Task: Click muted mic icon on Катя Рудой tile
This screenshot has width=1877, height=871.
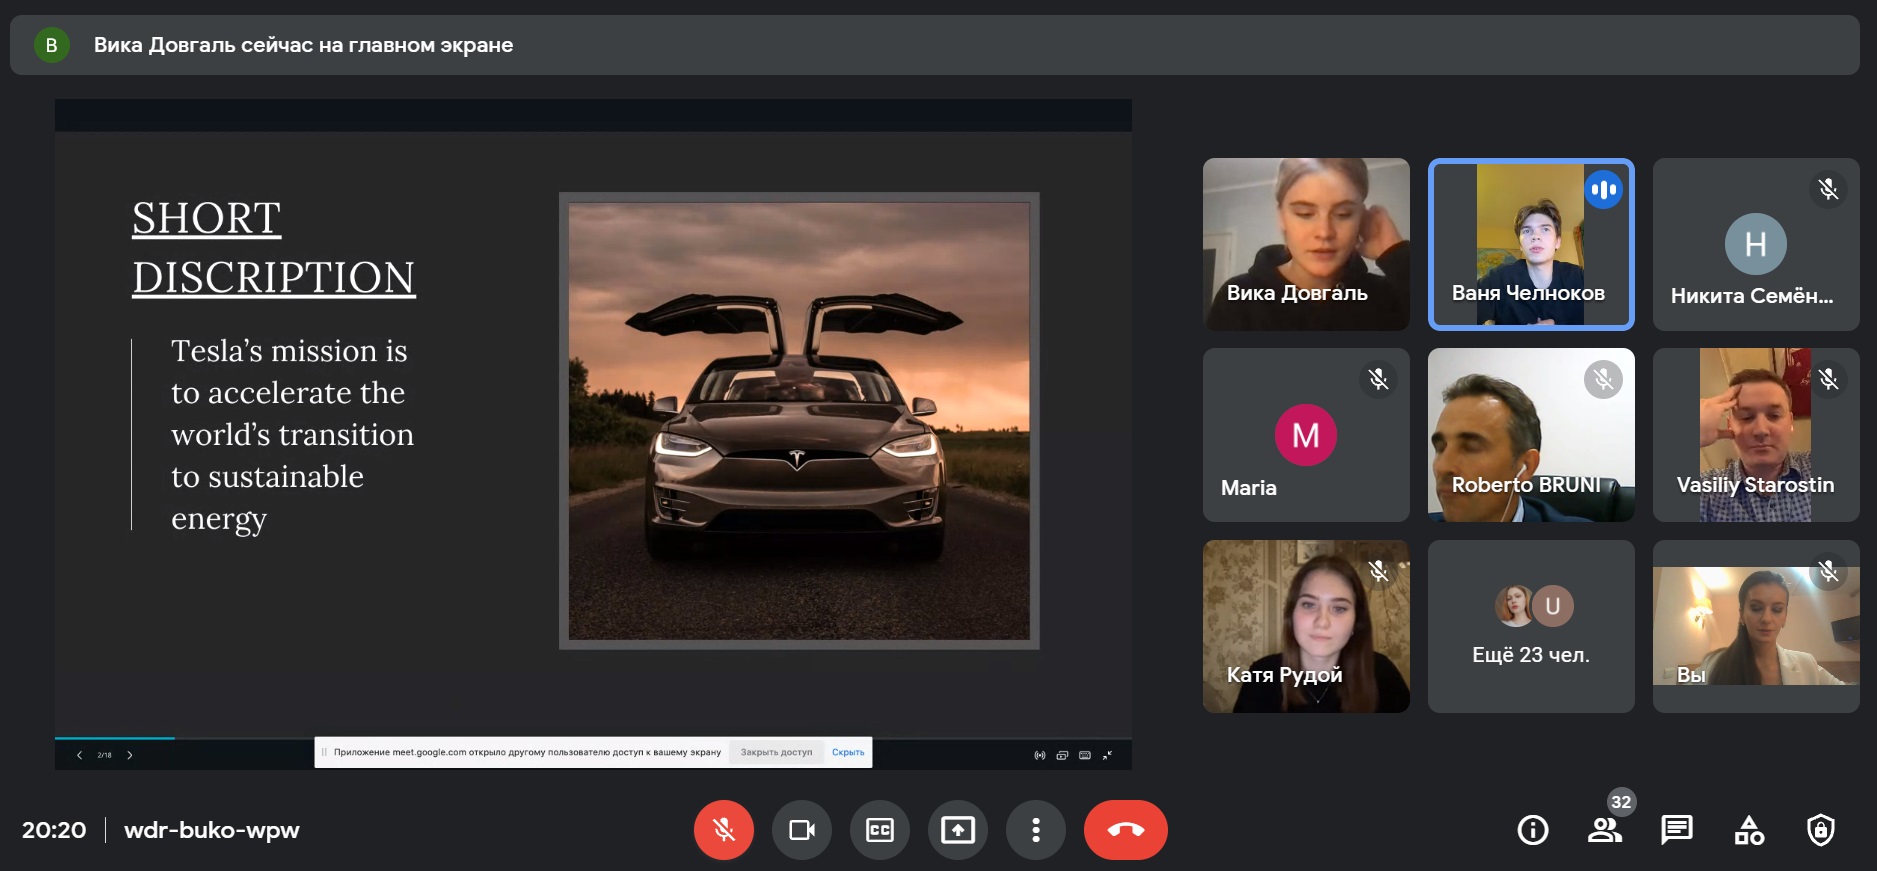Action: click(x=1378, y=571)
